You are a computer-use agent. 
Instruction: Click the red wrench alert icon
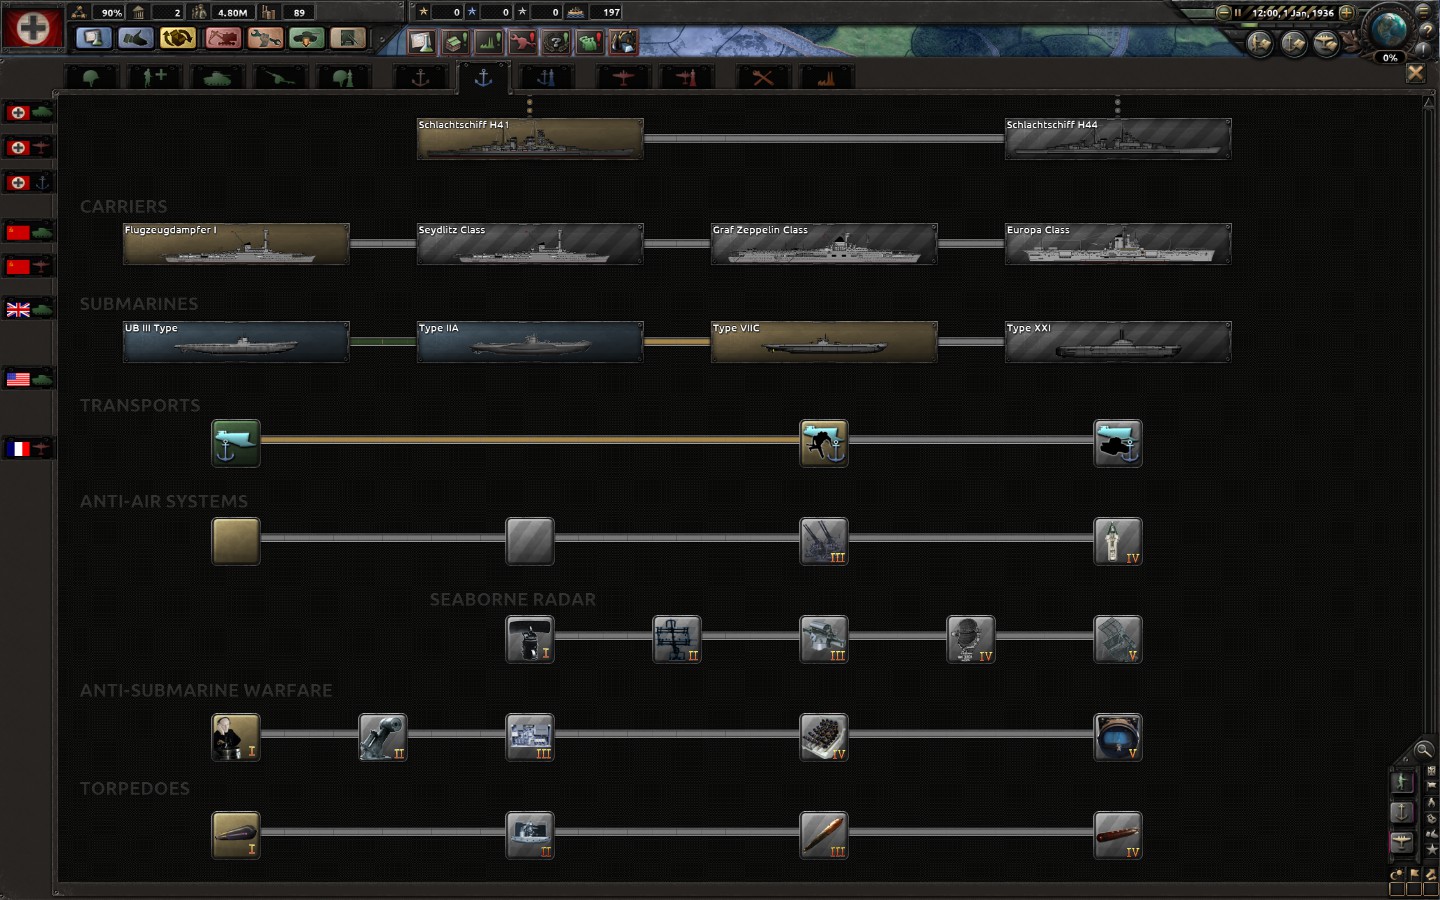click(x=523, y=41)
